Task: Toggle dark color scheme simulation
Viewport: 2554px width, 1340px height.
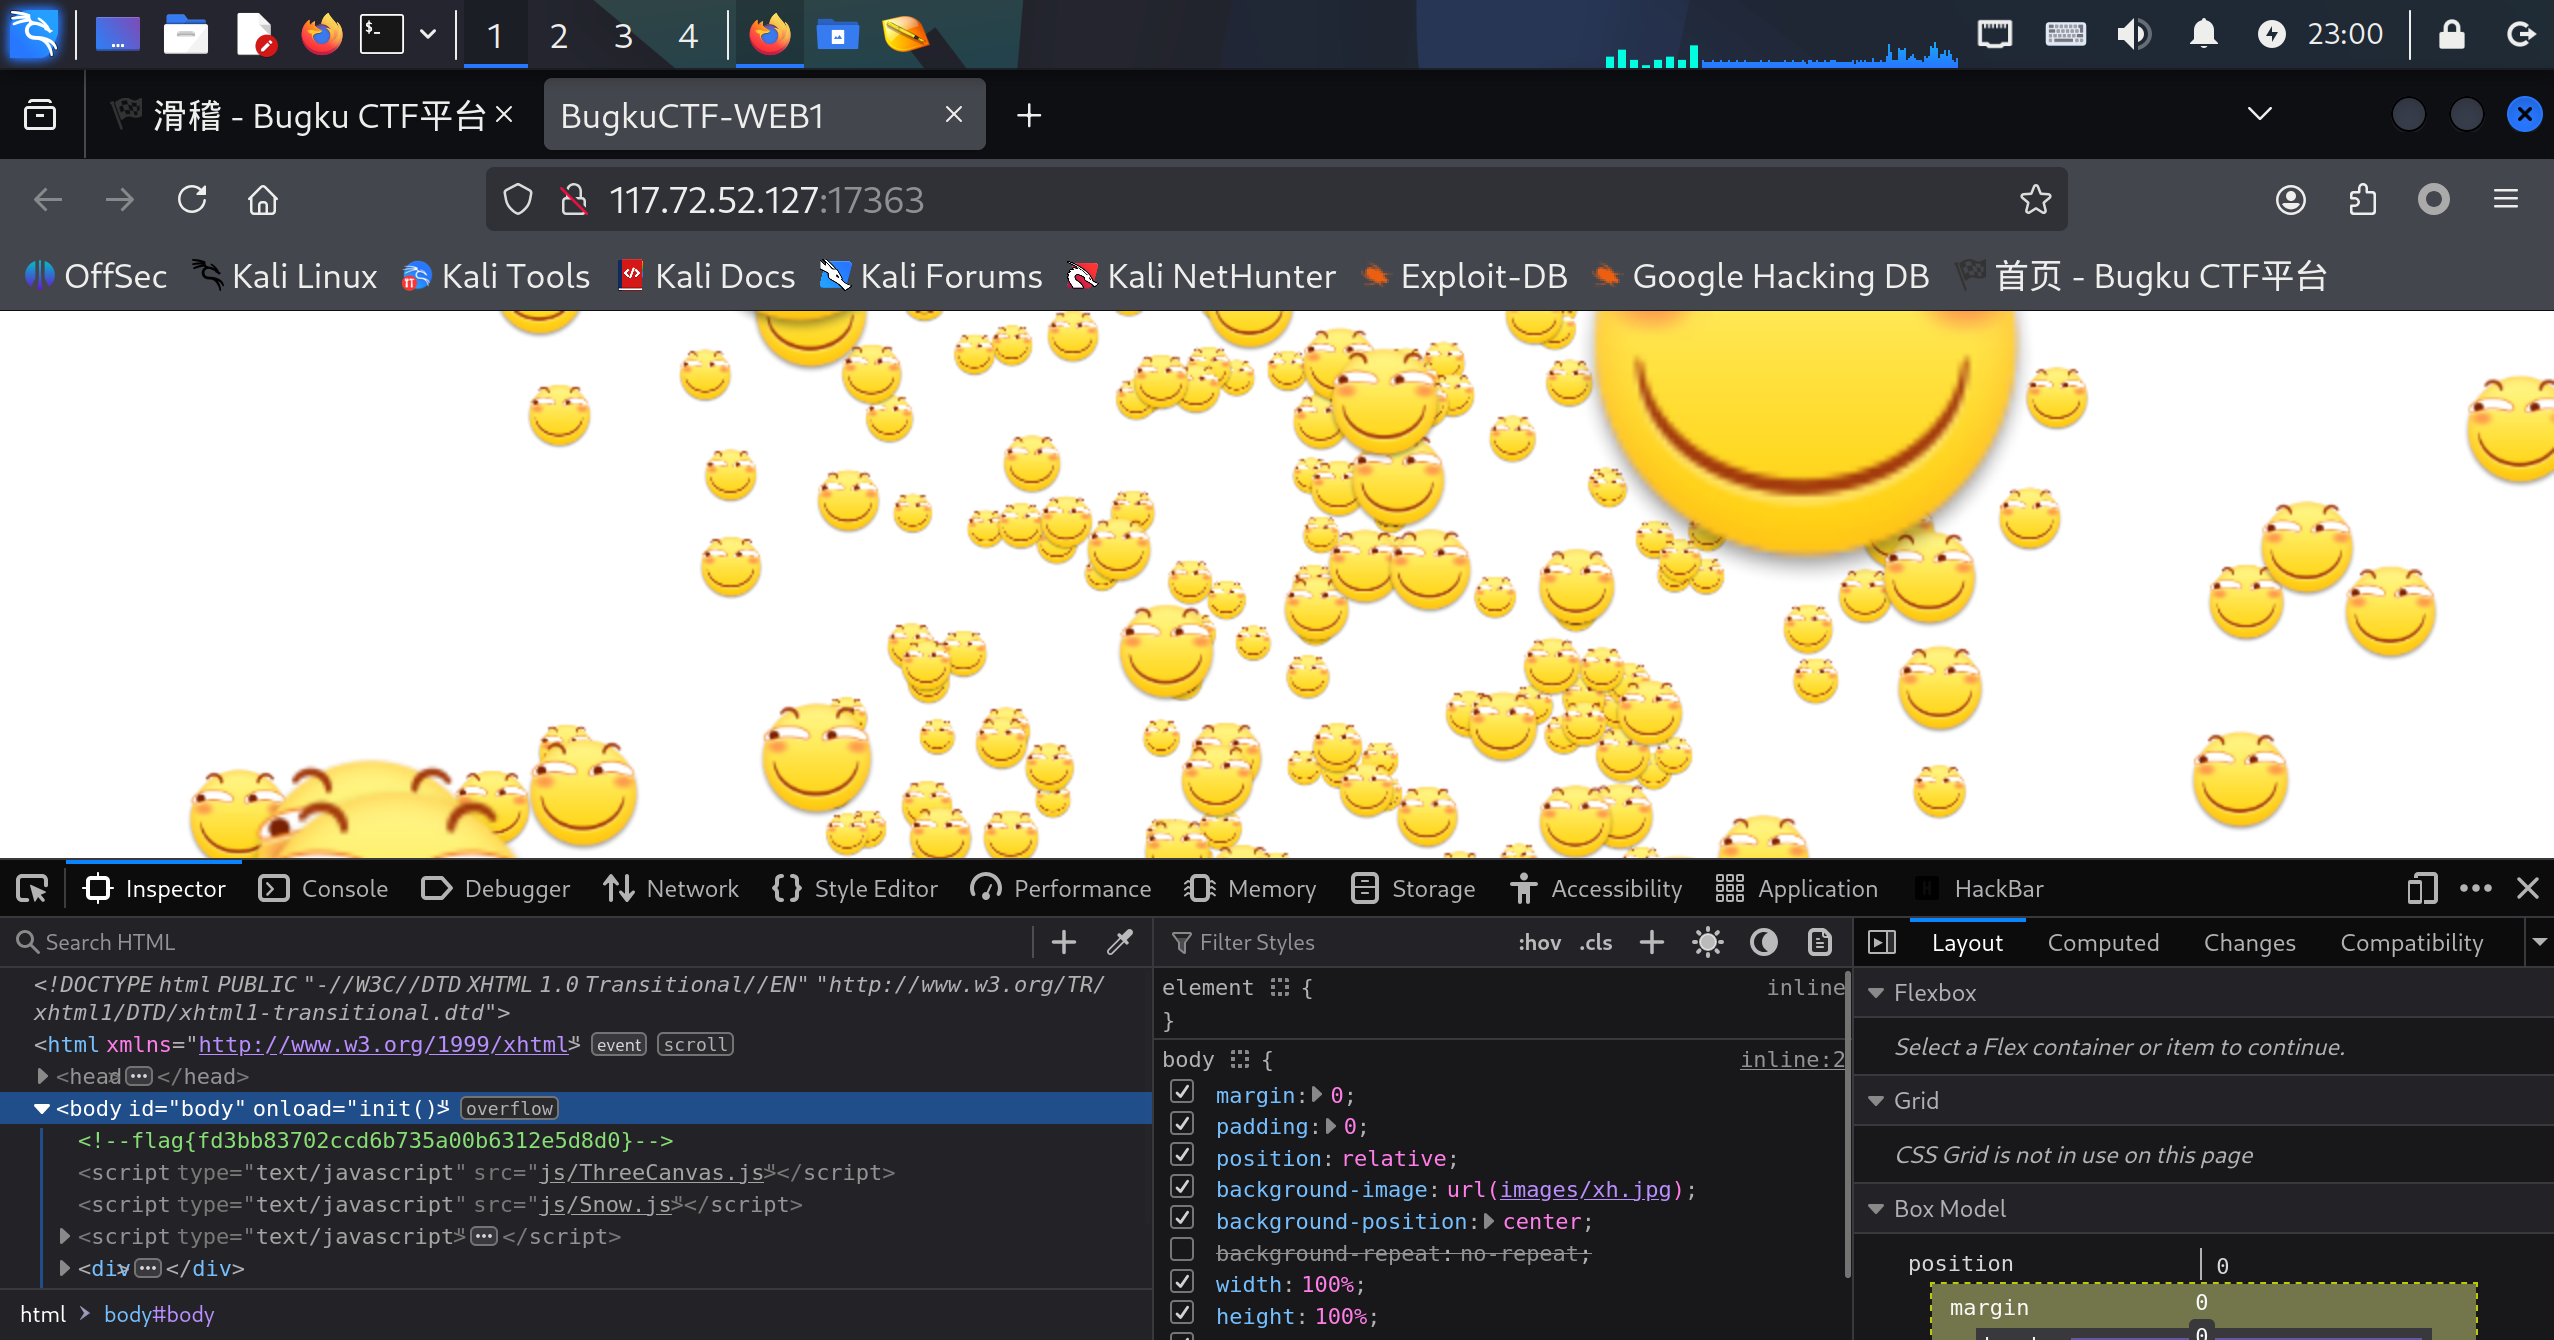Action: pyautogui.click(x=1764, y=942)
